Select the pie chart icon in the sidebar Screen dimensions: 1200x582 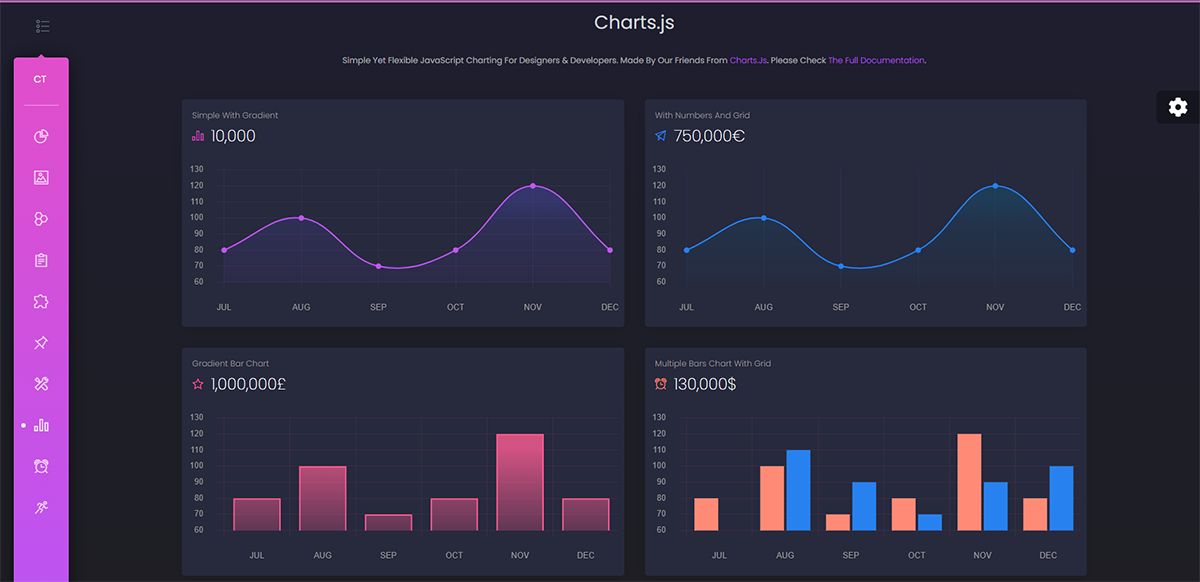[41, 136]
